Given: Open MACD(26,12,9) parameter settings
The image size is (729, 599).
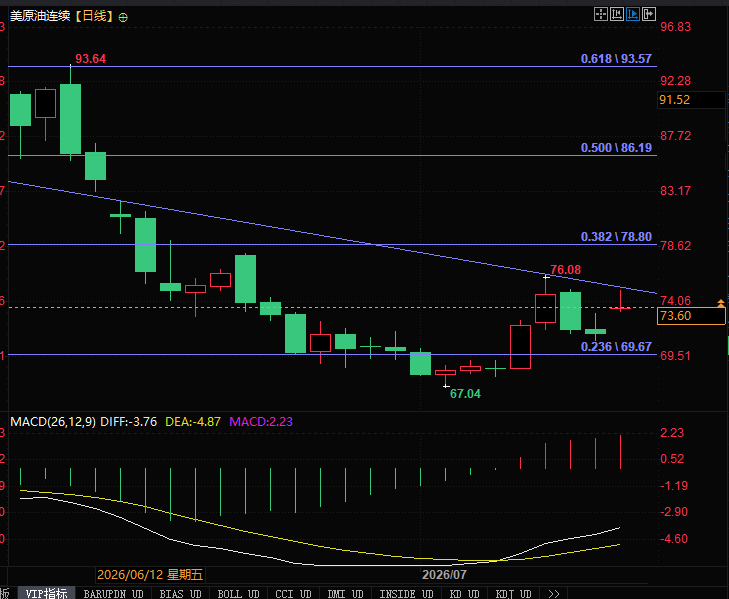Looking at the screenshot, I should coord(53,422).
